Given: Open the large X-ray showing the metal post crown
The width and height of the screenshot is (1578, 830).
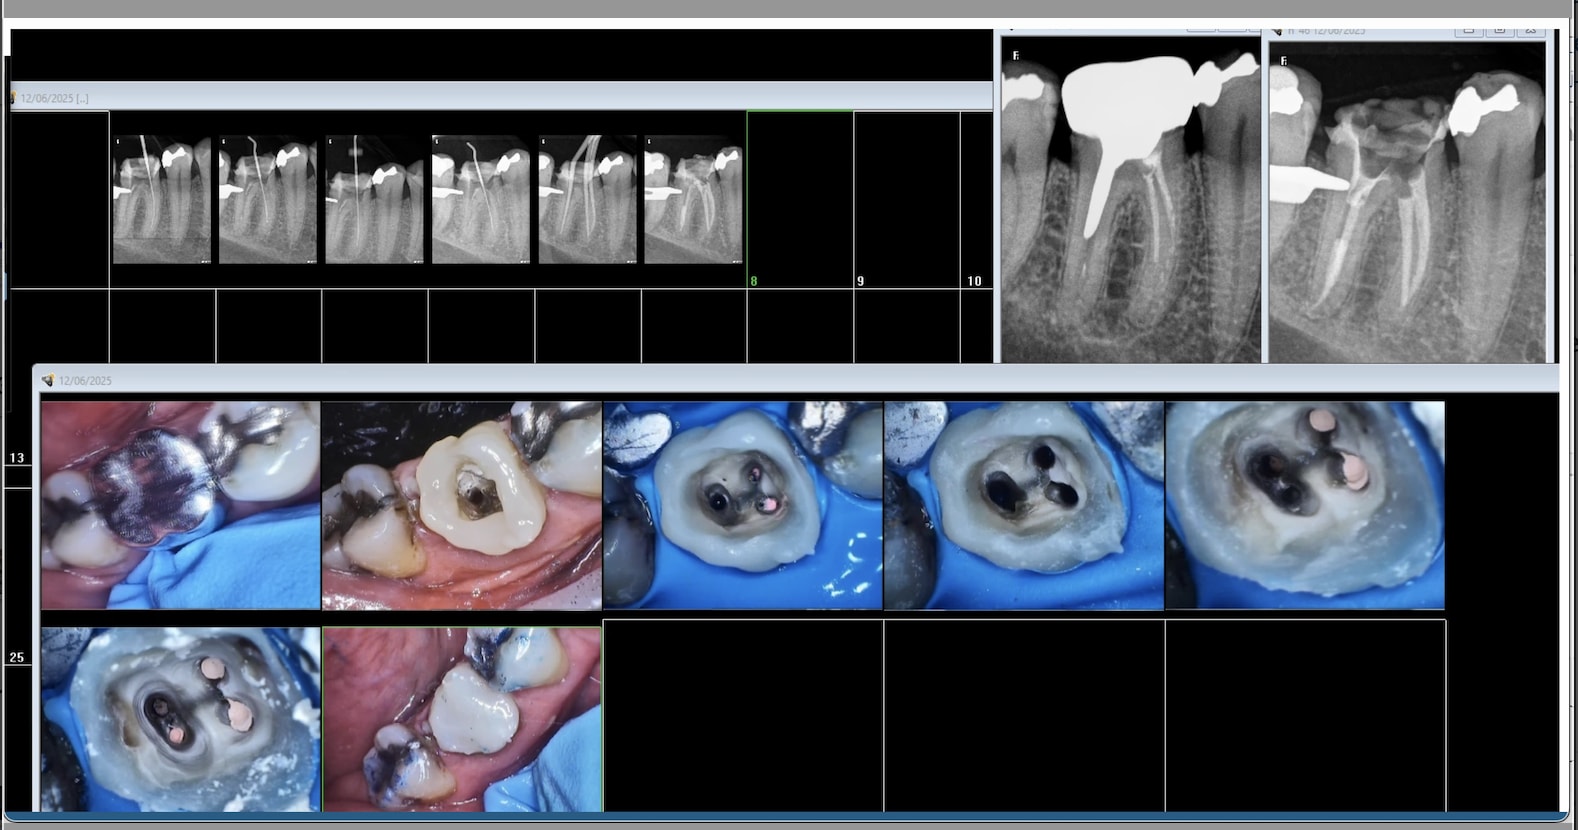Looking at the screenshot, I should click(1130, 200).
